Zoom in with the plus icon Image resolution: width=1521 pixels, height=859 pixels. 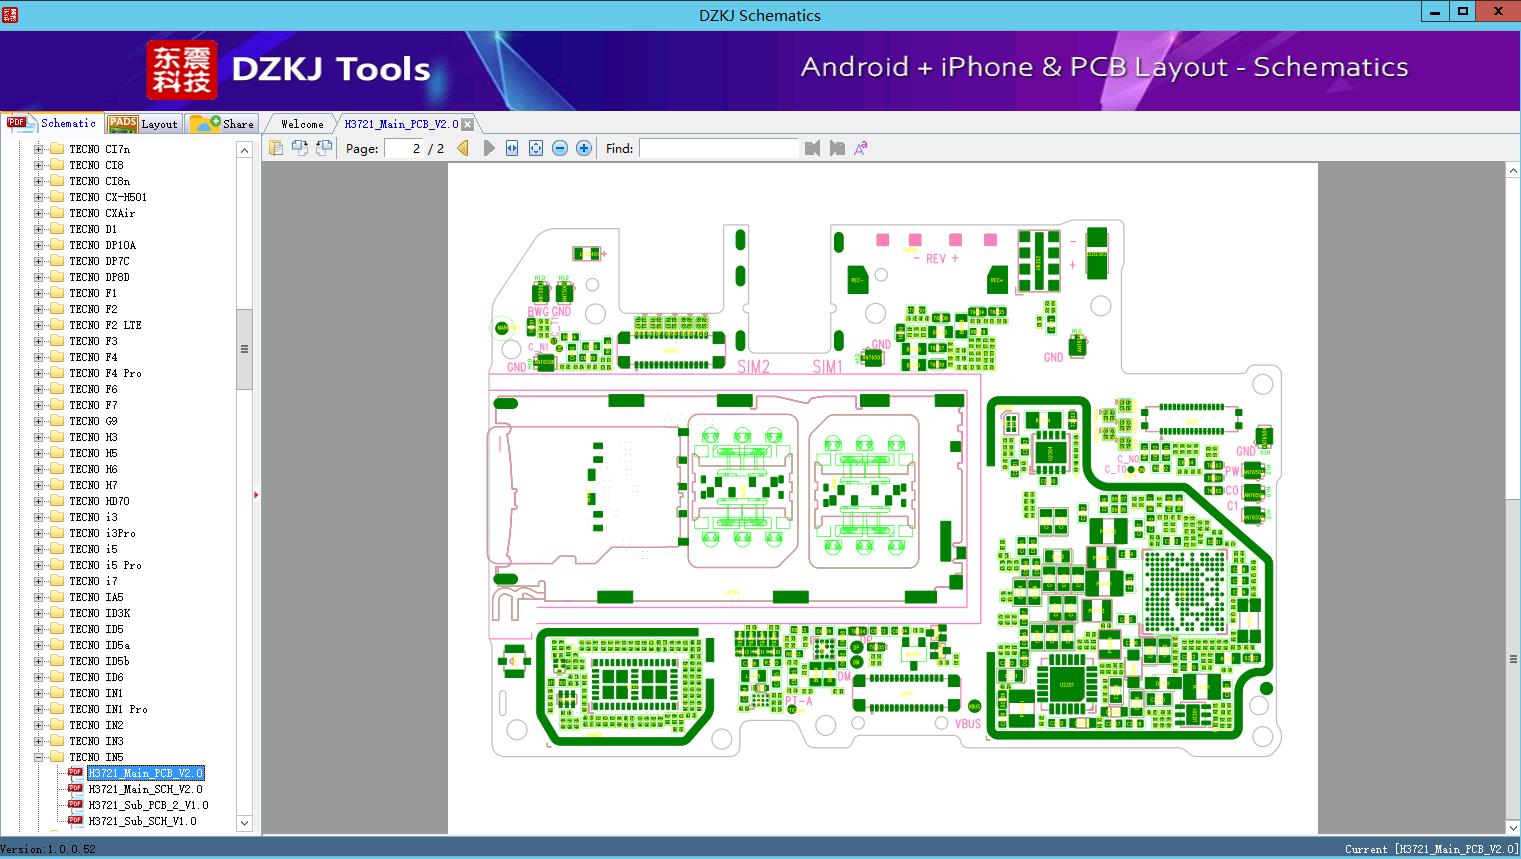tap(584, 148)
